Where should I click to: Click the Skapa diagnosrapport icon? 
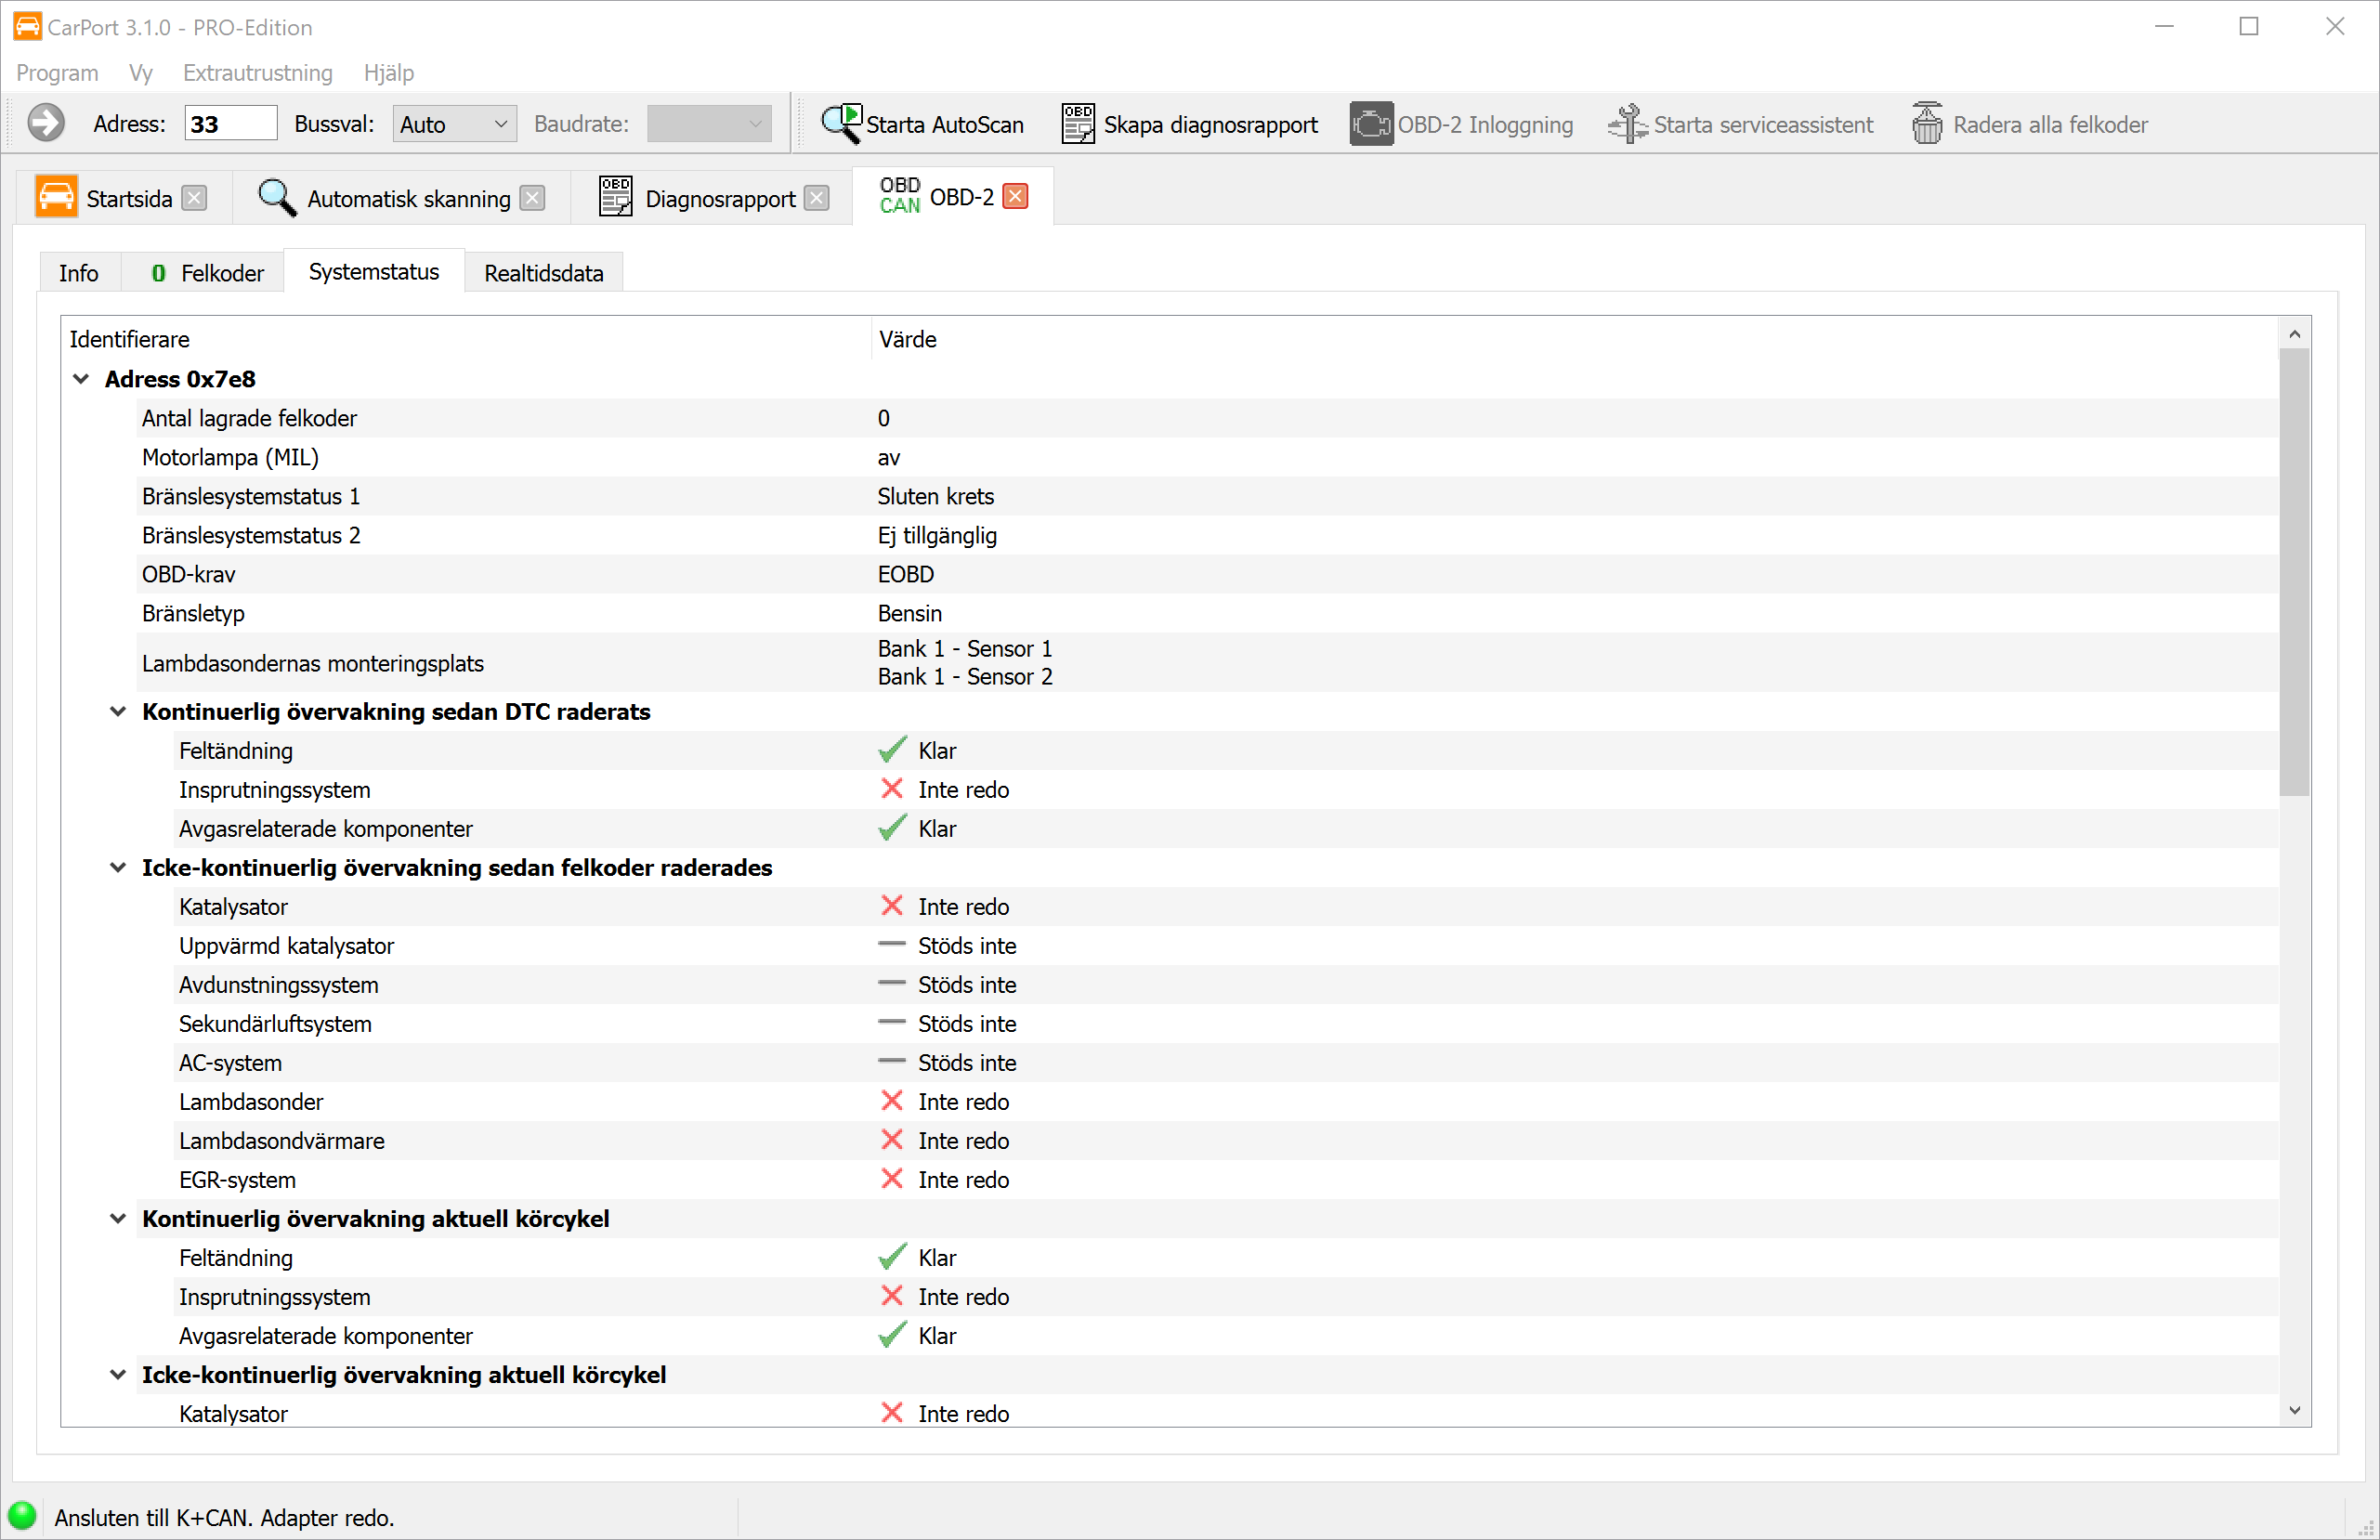coord(1077,124)
